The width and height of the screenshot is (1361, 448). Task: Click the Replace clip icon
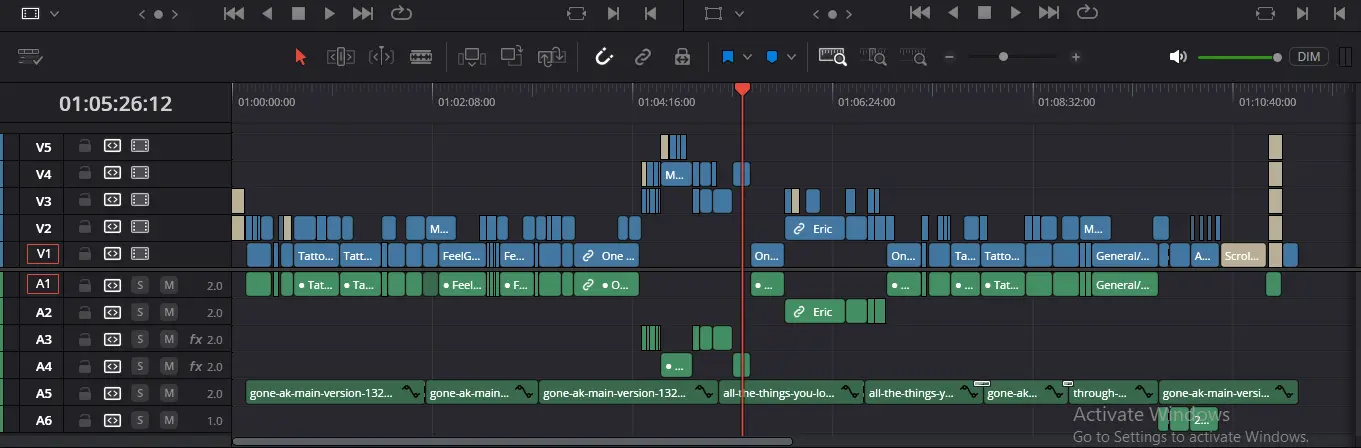(x=552, y=57)
